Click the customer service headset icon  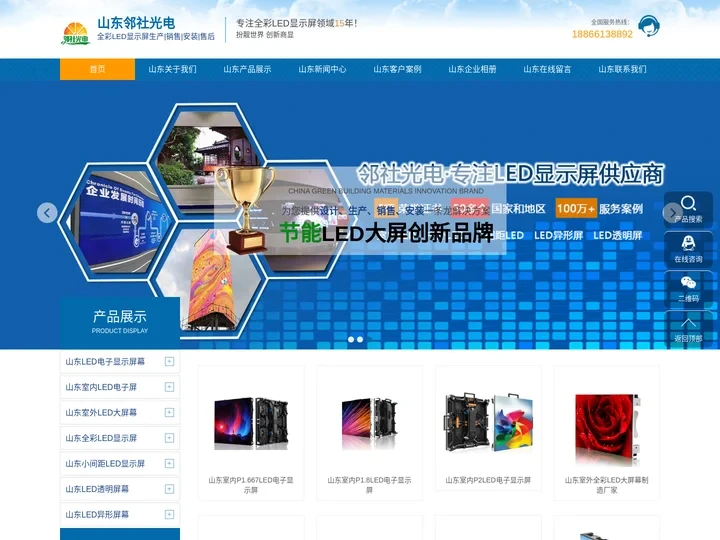[x=649, y=26]
